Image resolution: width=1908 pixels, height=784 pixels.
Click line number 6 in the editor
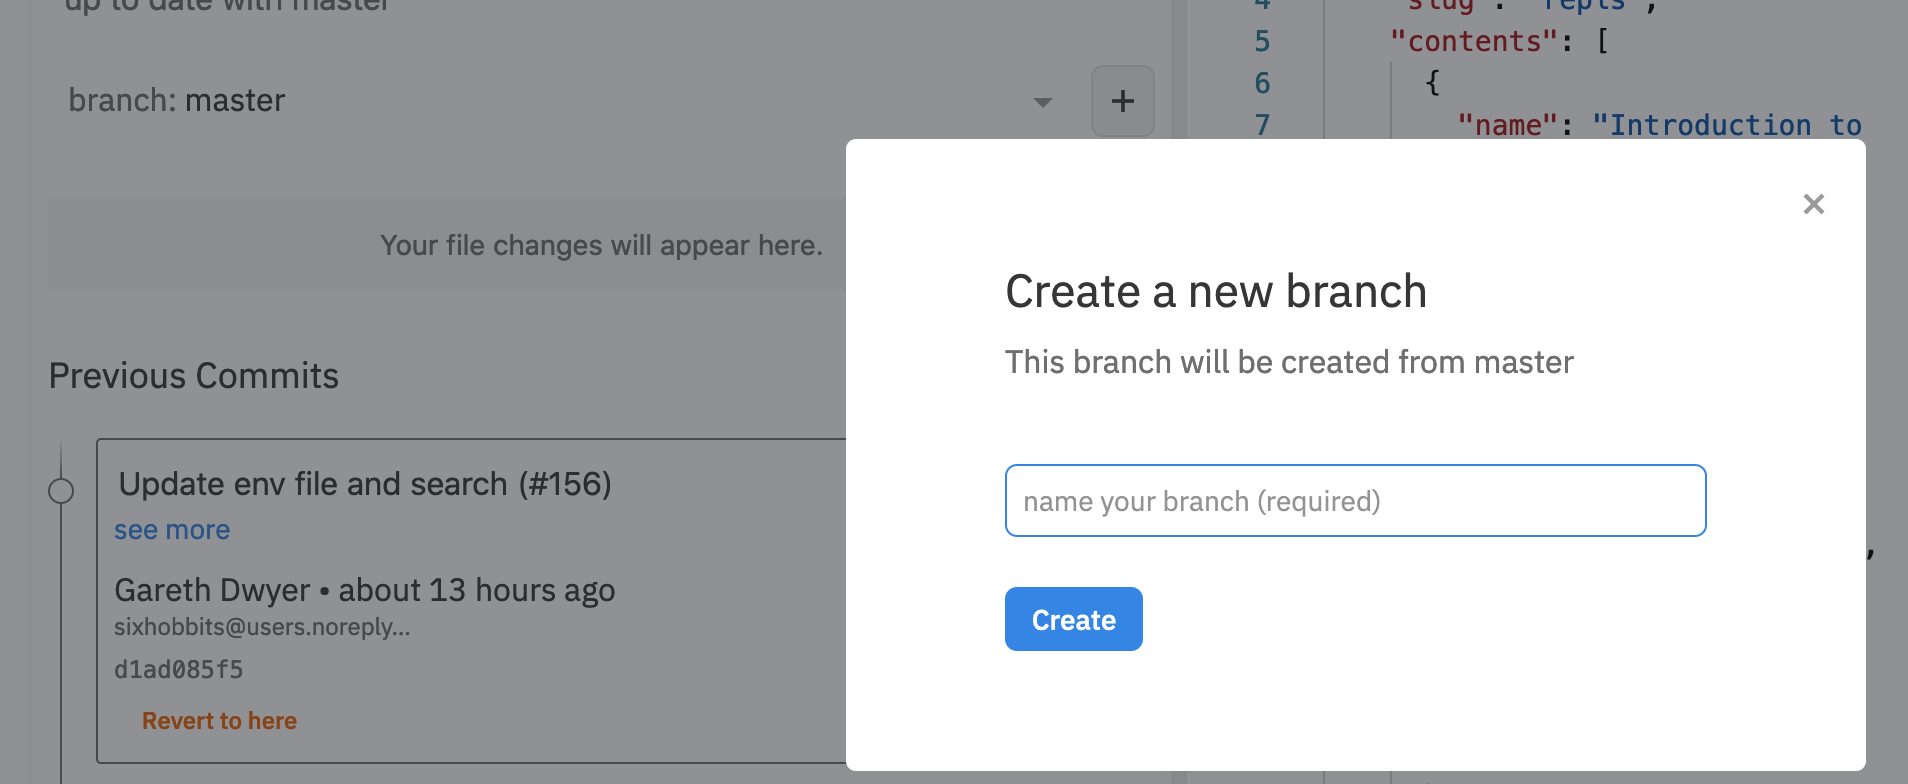(1262, 83)
